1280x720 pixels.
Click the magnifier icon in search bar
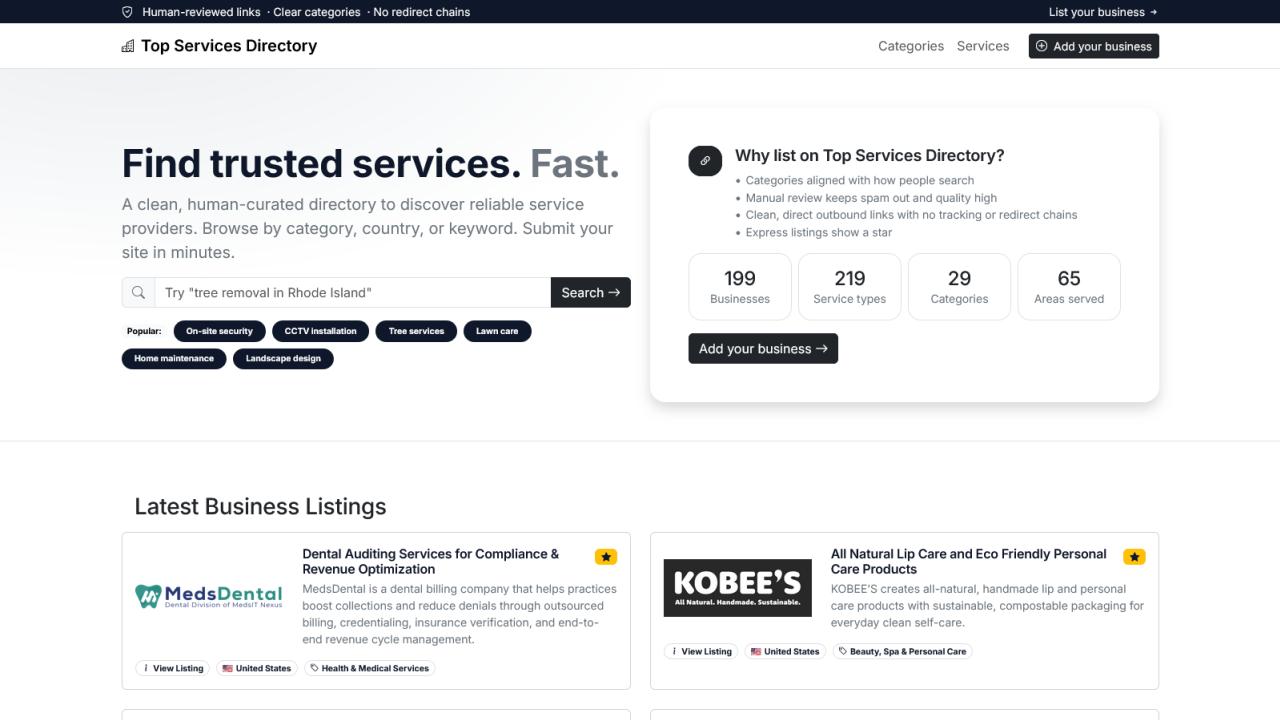point(138,293)
